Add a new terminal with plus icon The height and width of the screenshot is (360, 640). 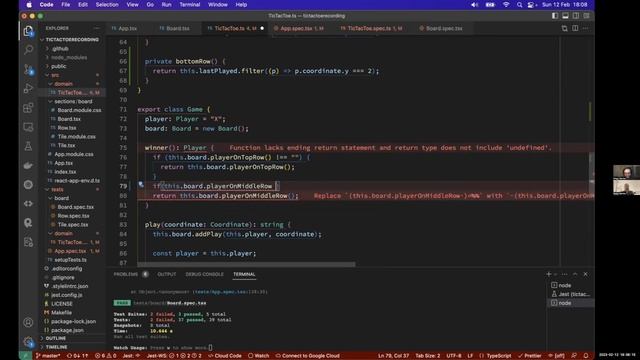tap(549, 274)
